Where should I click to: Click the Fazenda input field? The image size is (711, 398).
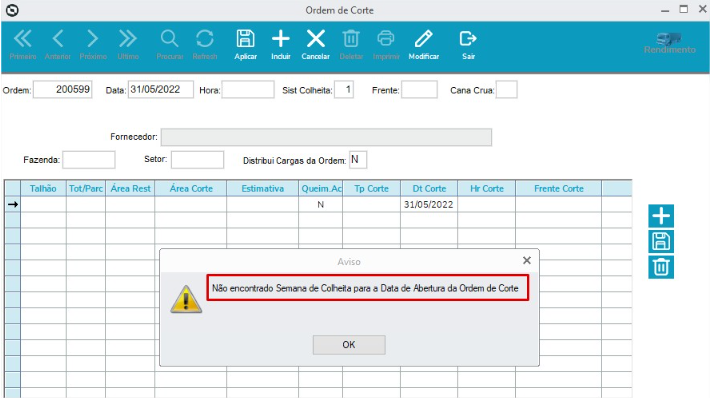click(88, 160)
